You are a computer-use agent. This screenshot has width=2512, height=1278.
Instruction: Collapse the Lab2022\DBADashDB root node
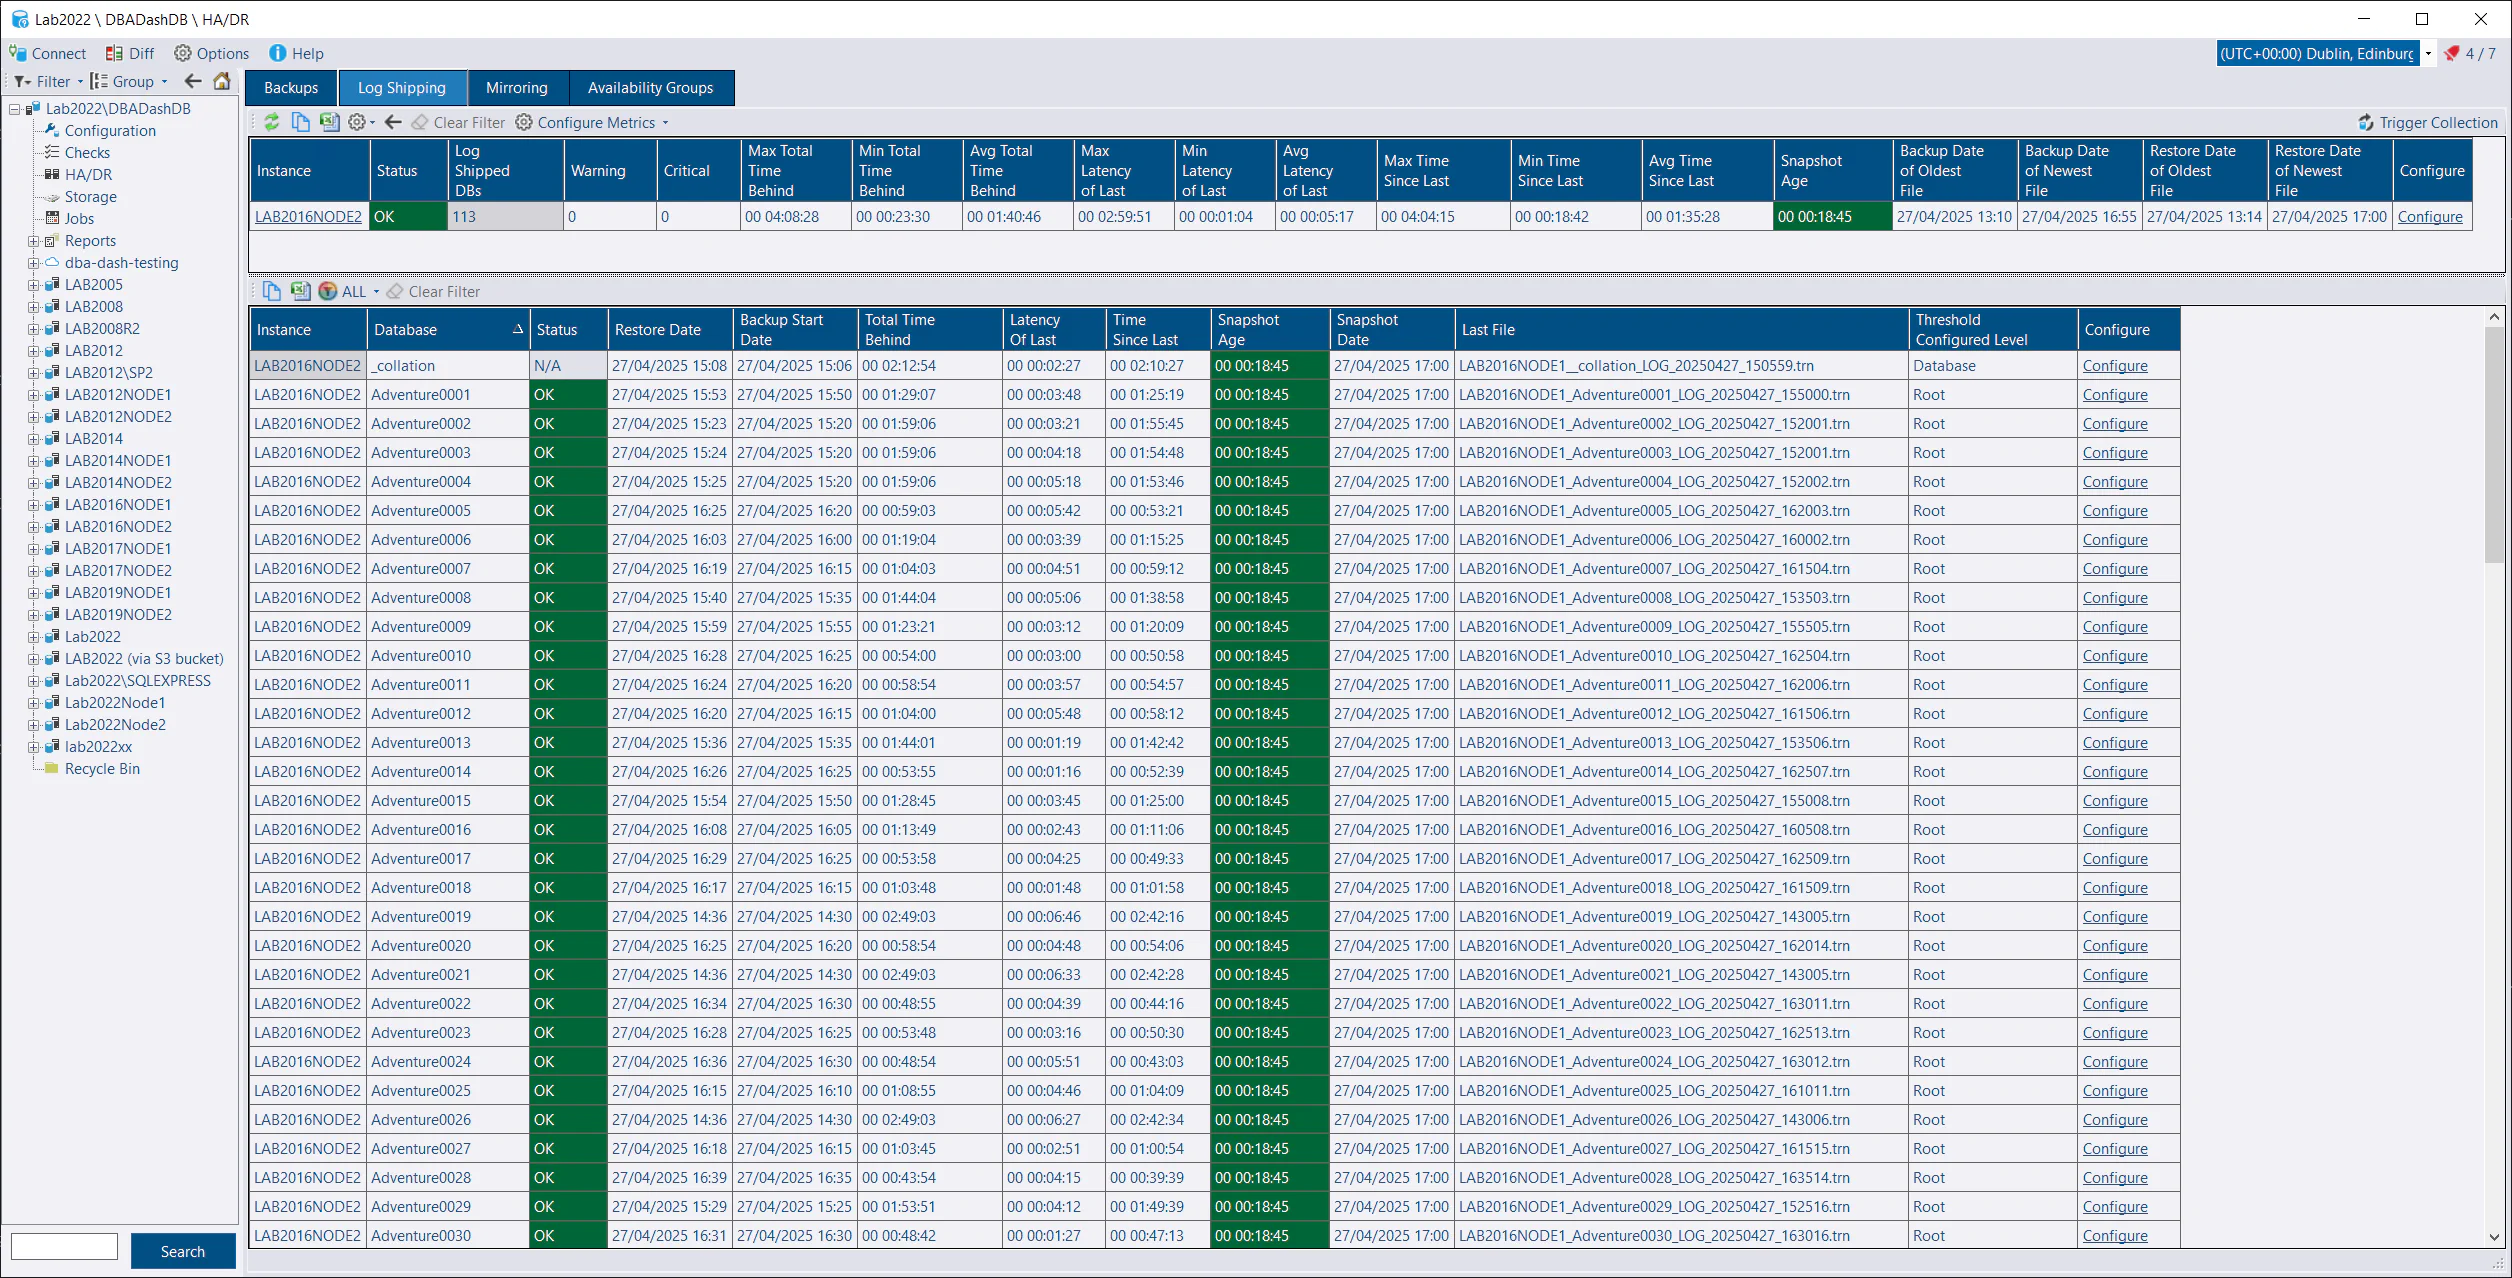click(13, 108)
